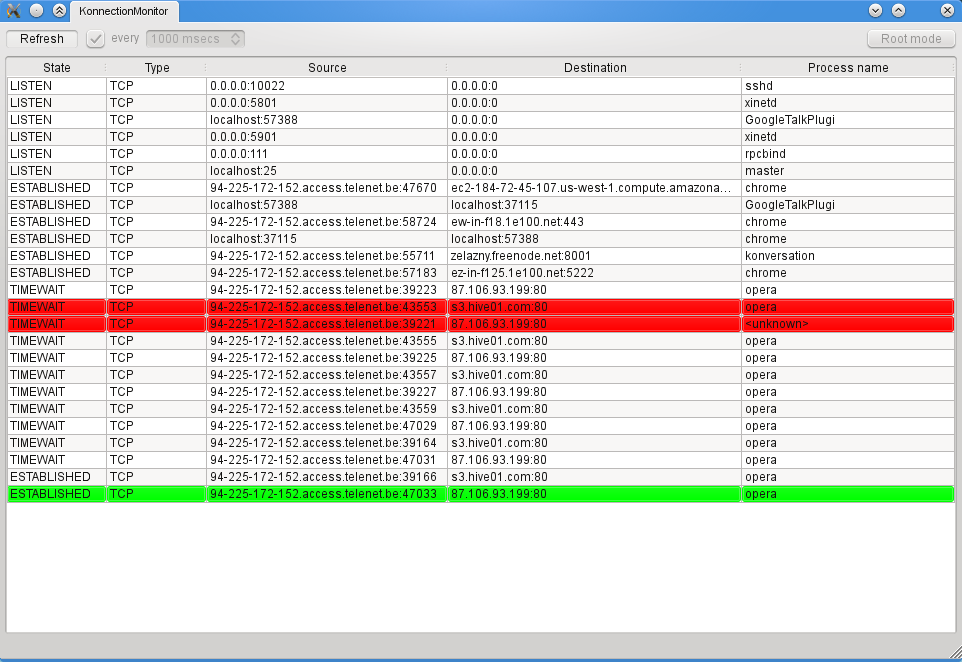This screenshot has width=962, height=662.
Task: Click the refresh interval 1000 msecs spinbox
Action: coord(195,39)
